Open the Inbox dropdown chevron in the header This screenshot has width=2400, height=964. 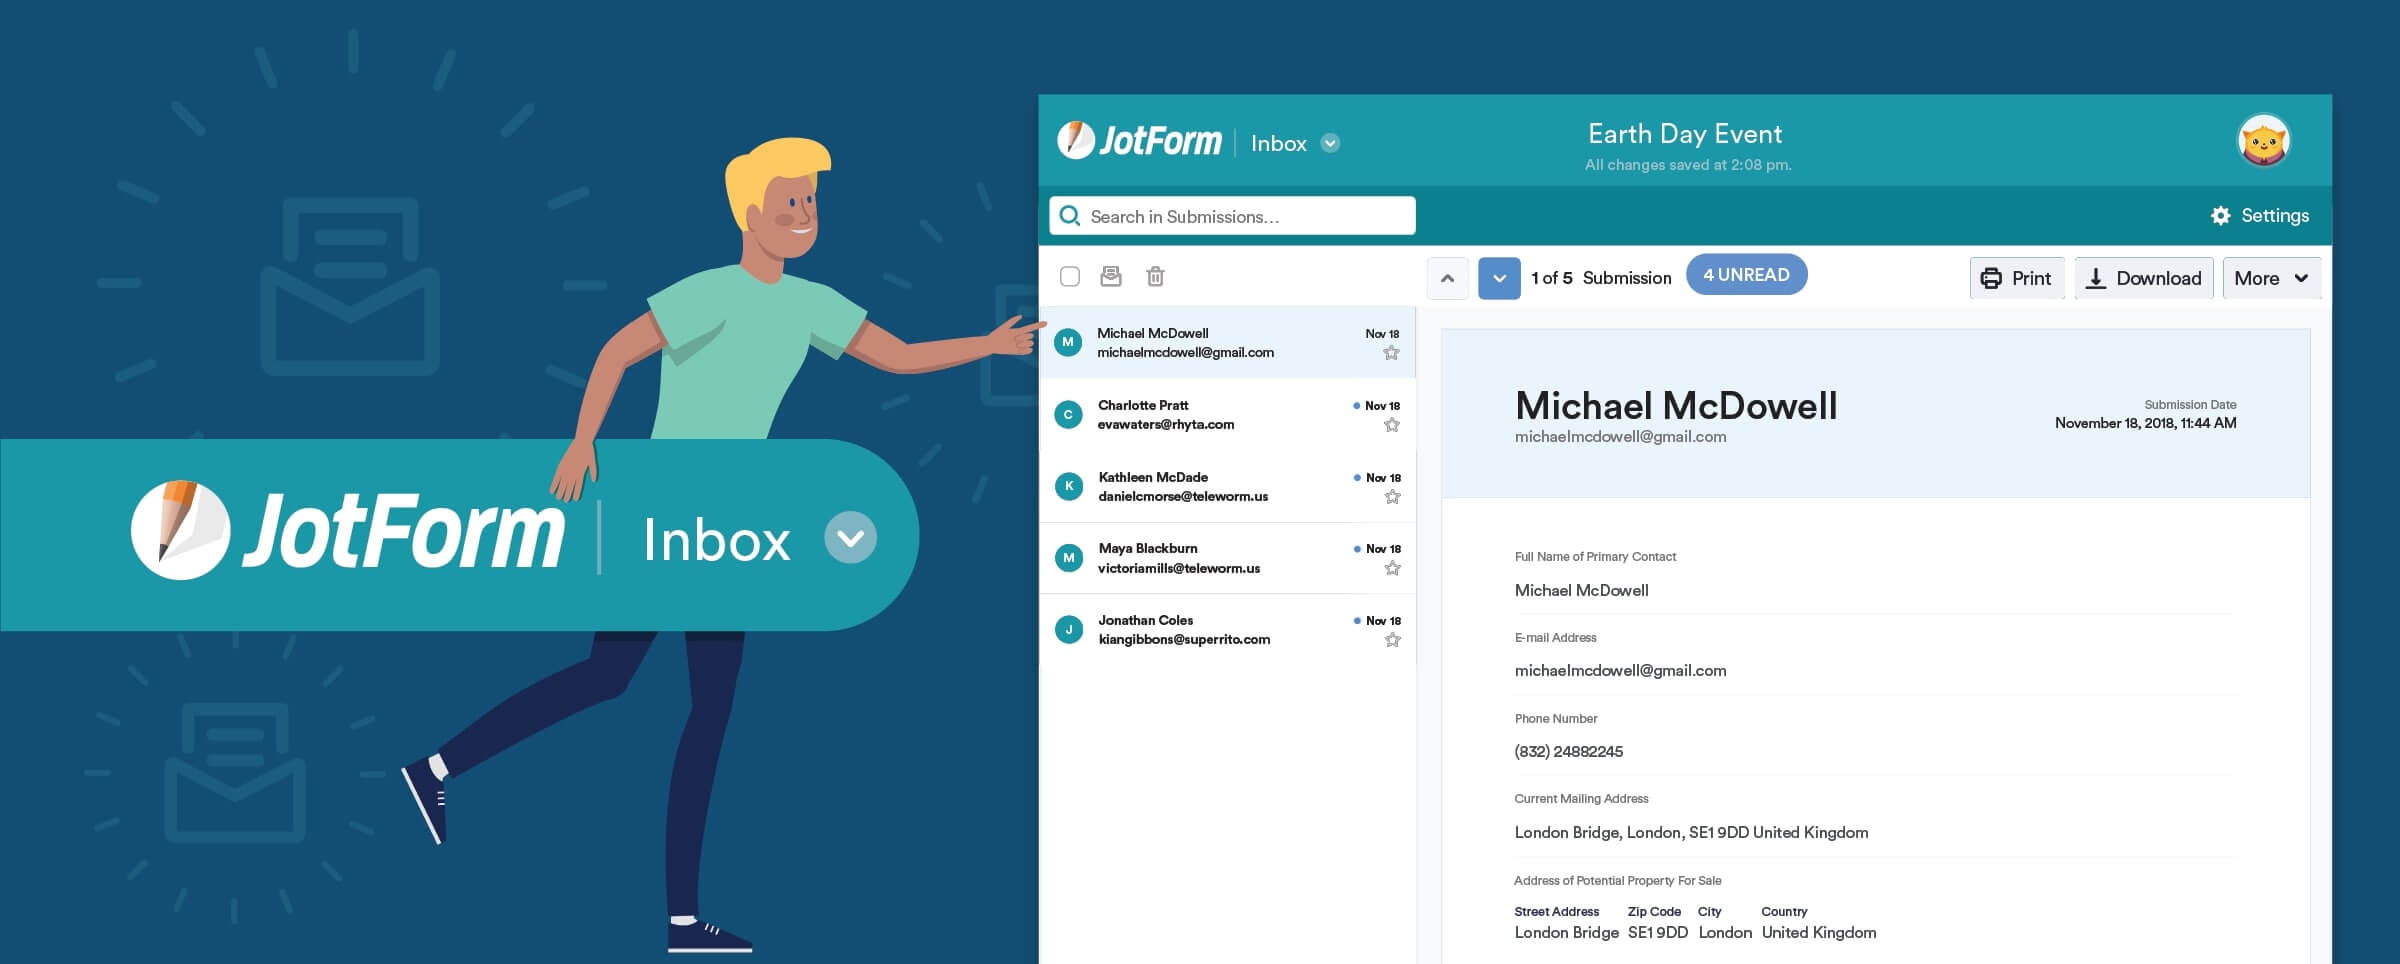[x=1330, y=143]
